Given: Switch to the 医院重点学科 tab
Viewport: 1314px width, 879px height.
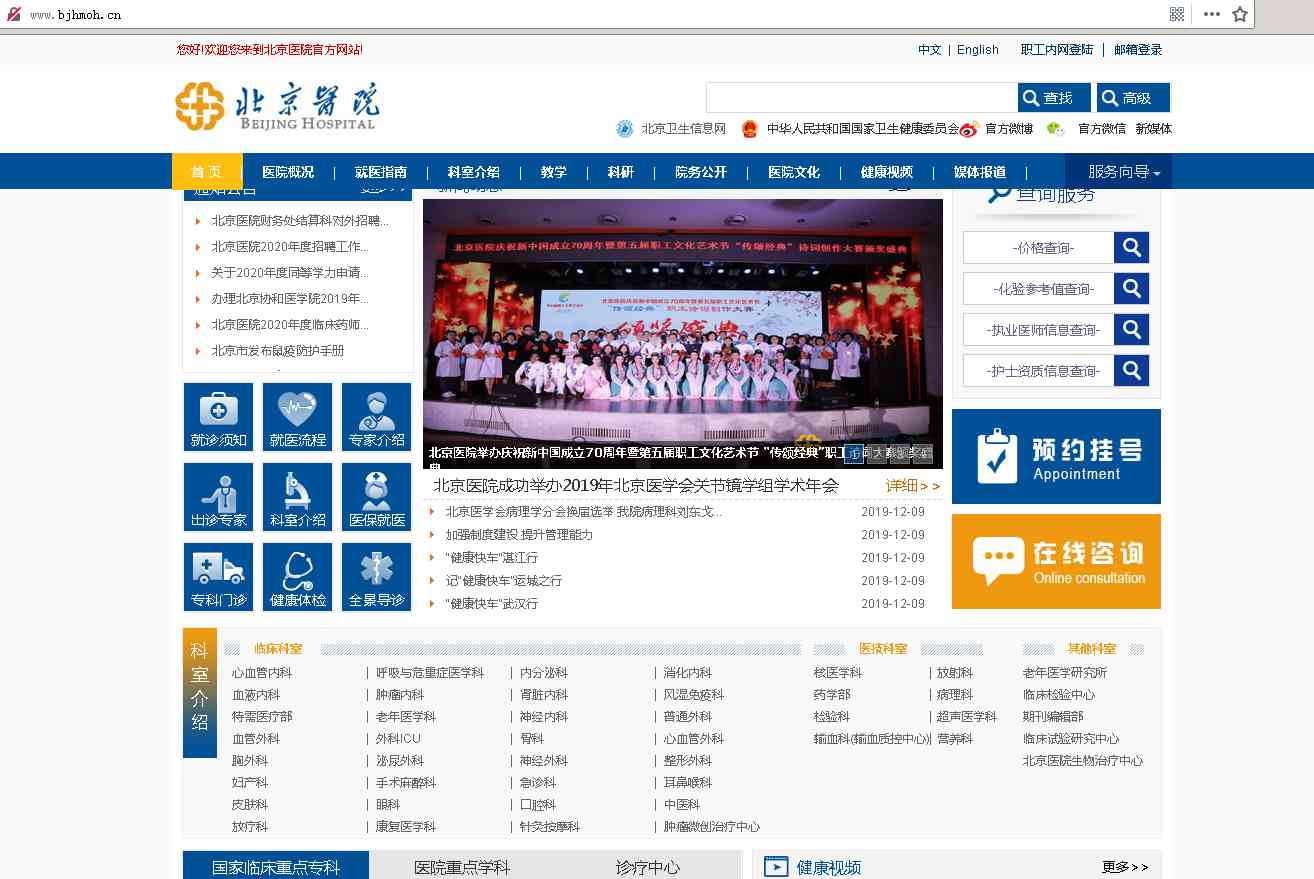Looking at the screenshot, I should 462,867.
